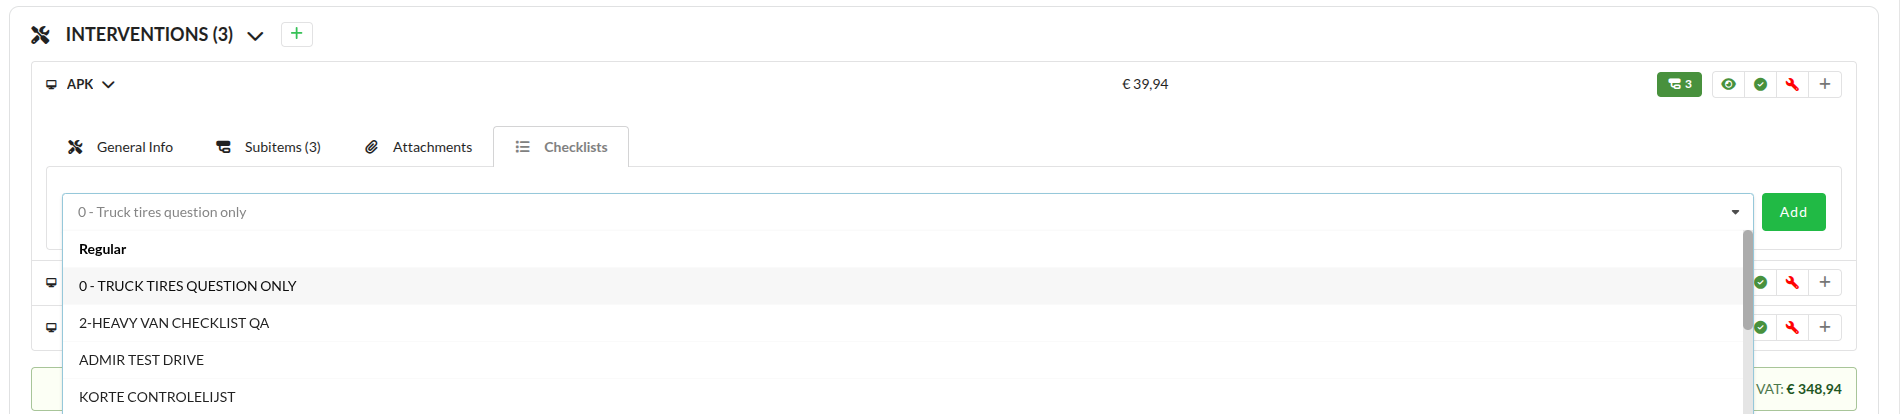Click the plus icon in third intervention row
The height and width of the screenshot is (414, 1900).
pyautogui.click(x=1825, y=327)
